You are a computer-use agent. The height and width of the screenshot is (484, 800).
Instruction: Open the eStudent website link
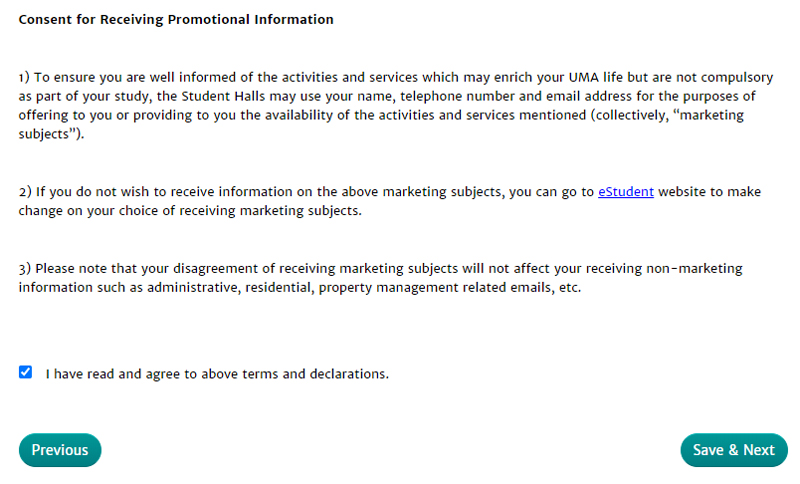click(626, 192)
